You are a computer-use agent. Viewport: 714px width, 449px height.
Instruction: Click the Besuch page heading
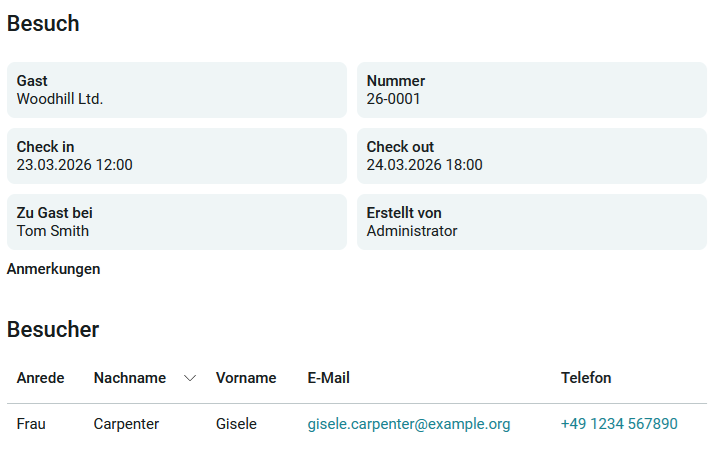point(43,24)
